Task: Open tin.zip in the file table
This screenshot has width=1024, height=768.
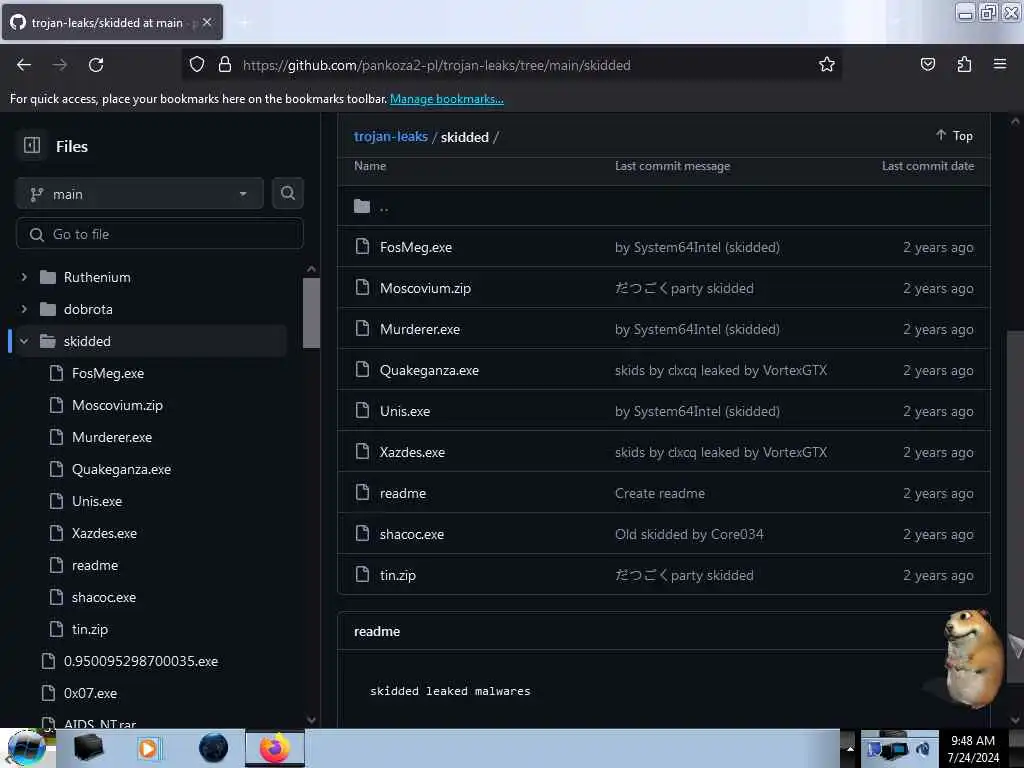Action: pos(398,575)
